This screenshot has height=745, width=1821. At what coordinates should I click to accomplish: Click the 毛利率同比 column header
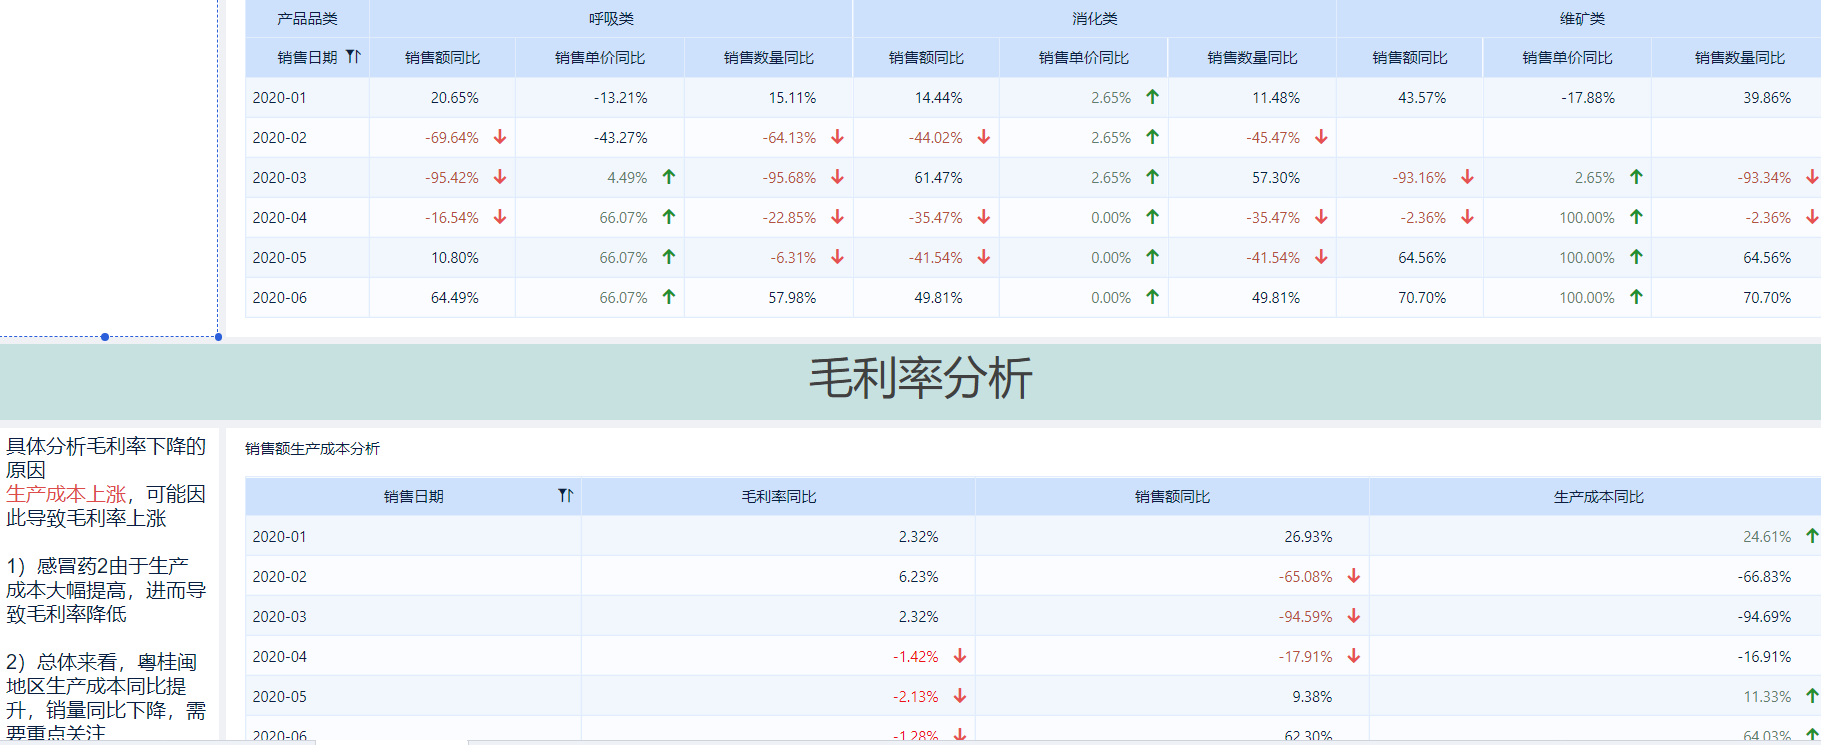tap(778, 497)
